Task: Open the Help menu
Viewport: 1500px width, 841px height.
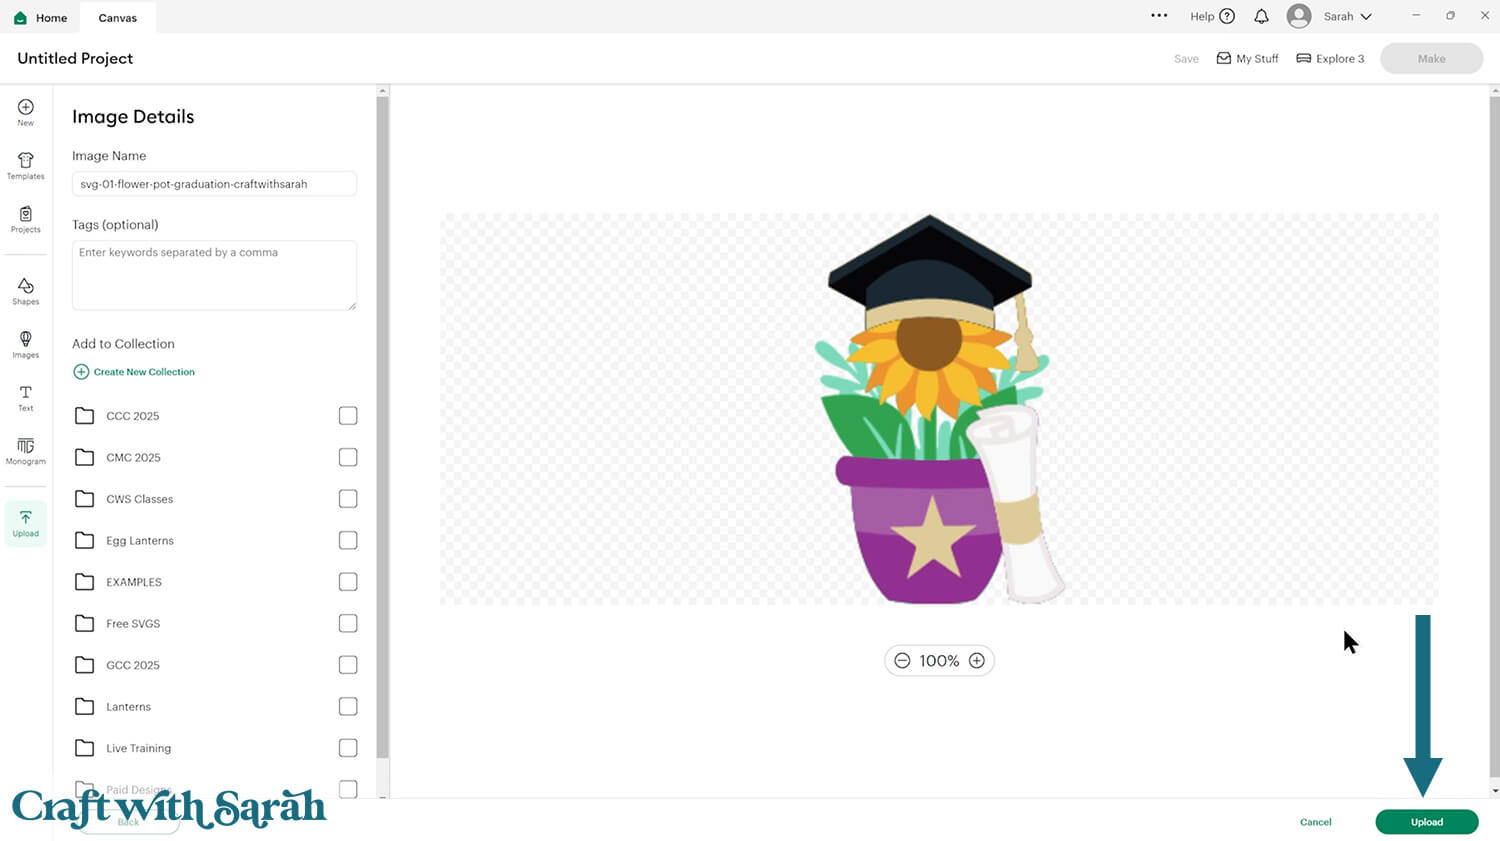Action: (x=1212, y=16)
